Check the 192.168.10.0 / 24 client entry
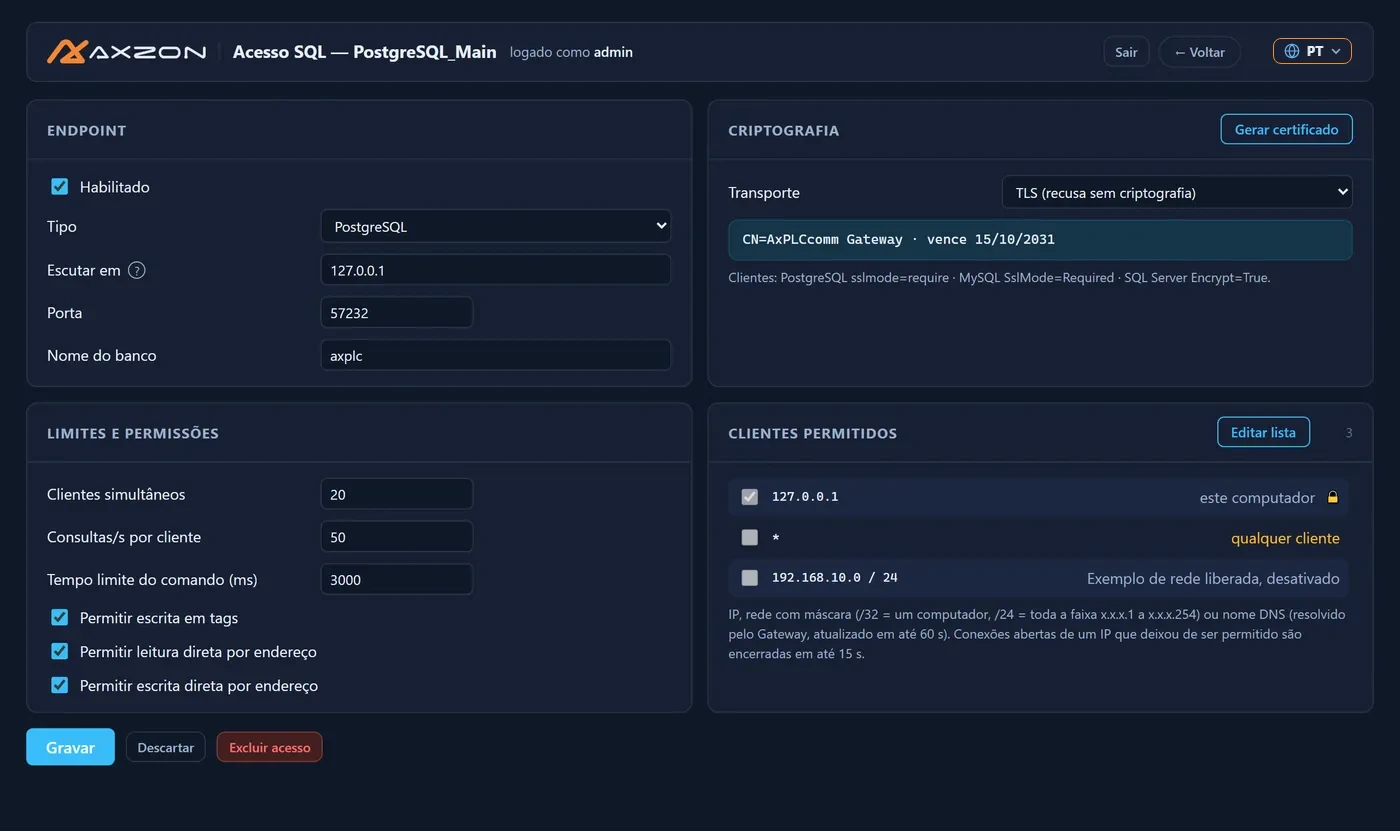The image size is (1400, 831). (x=750, y=578)
